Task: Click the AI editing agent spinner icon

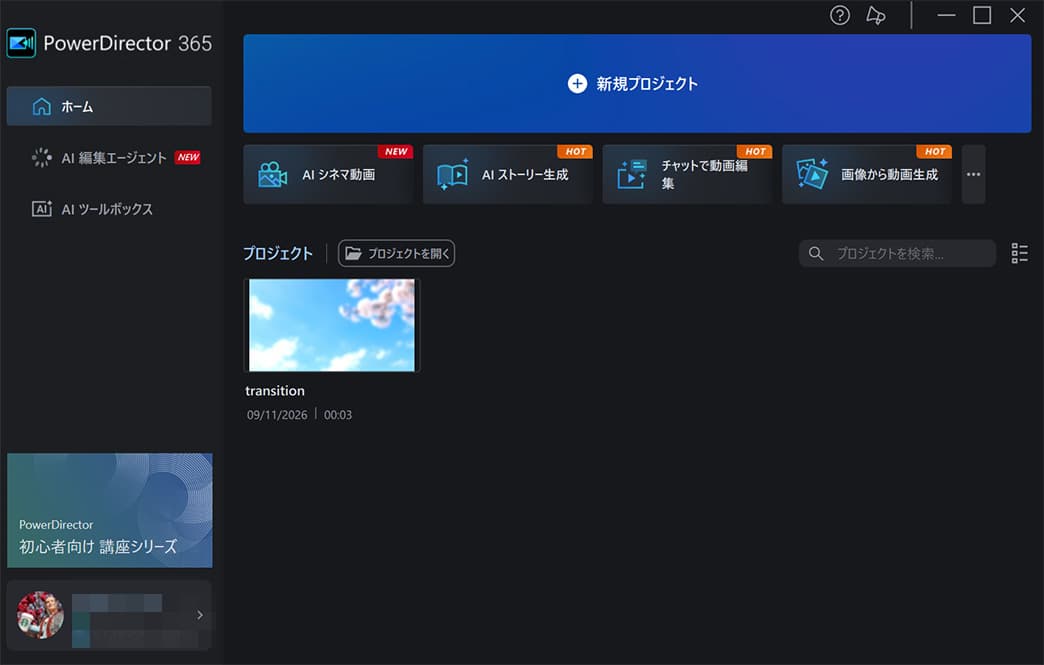Action: (41, 158)
